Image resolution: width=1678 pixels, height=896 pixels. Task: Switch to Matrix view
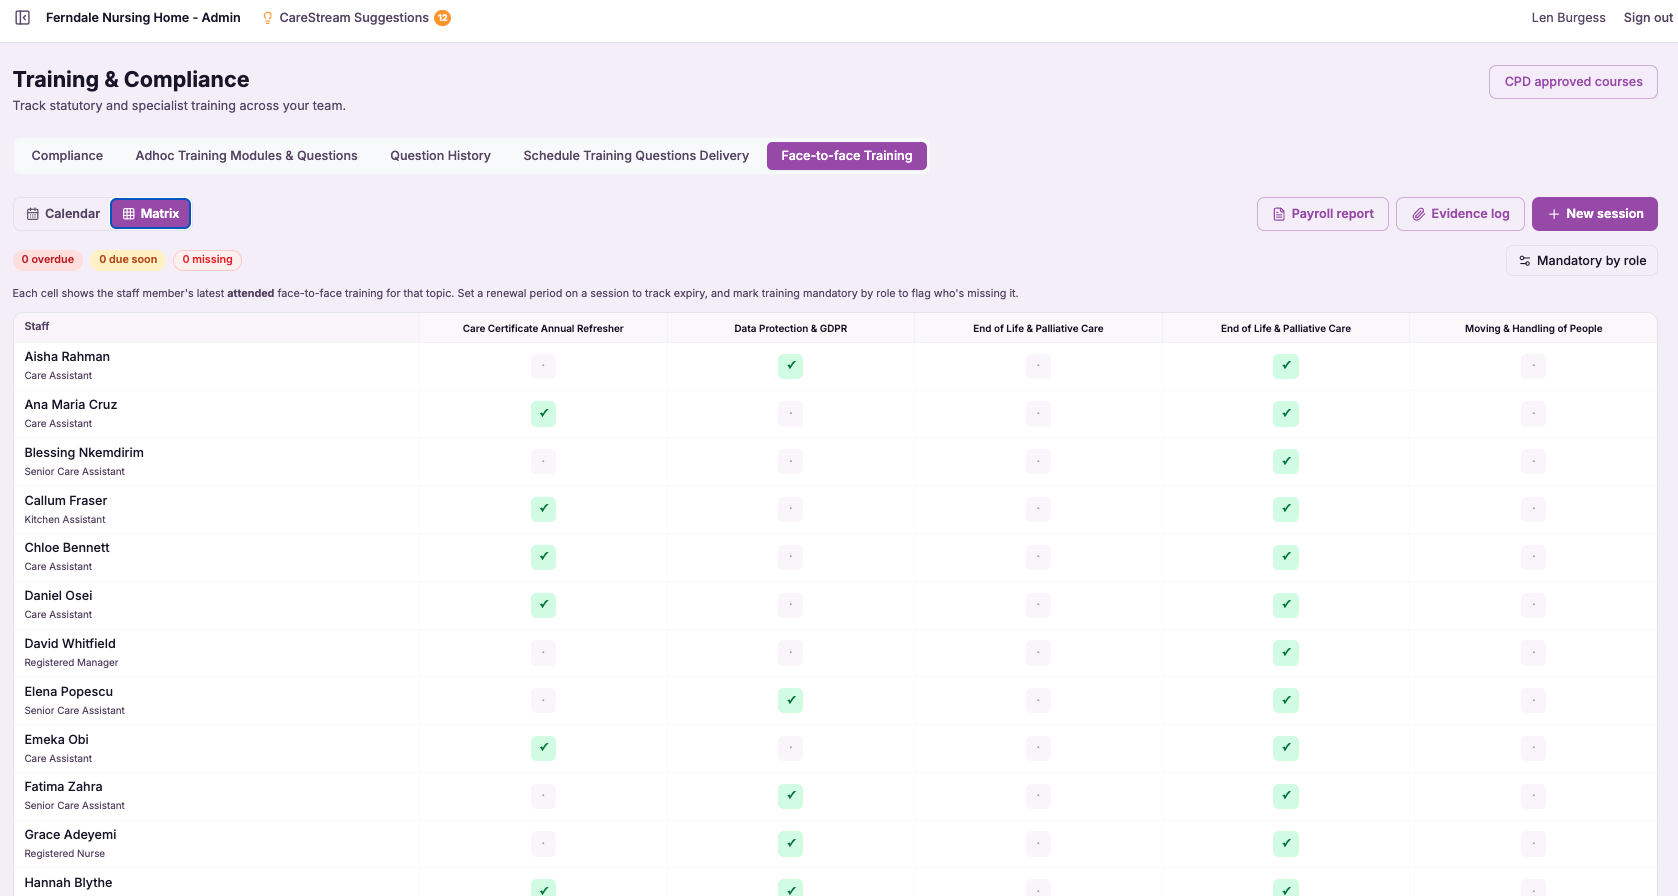pos(150,214)
